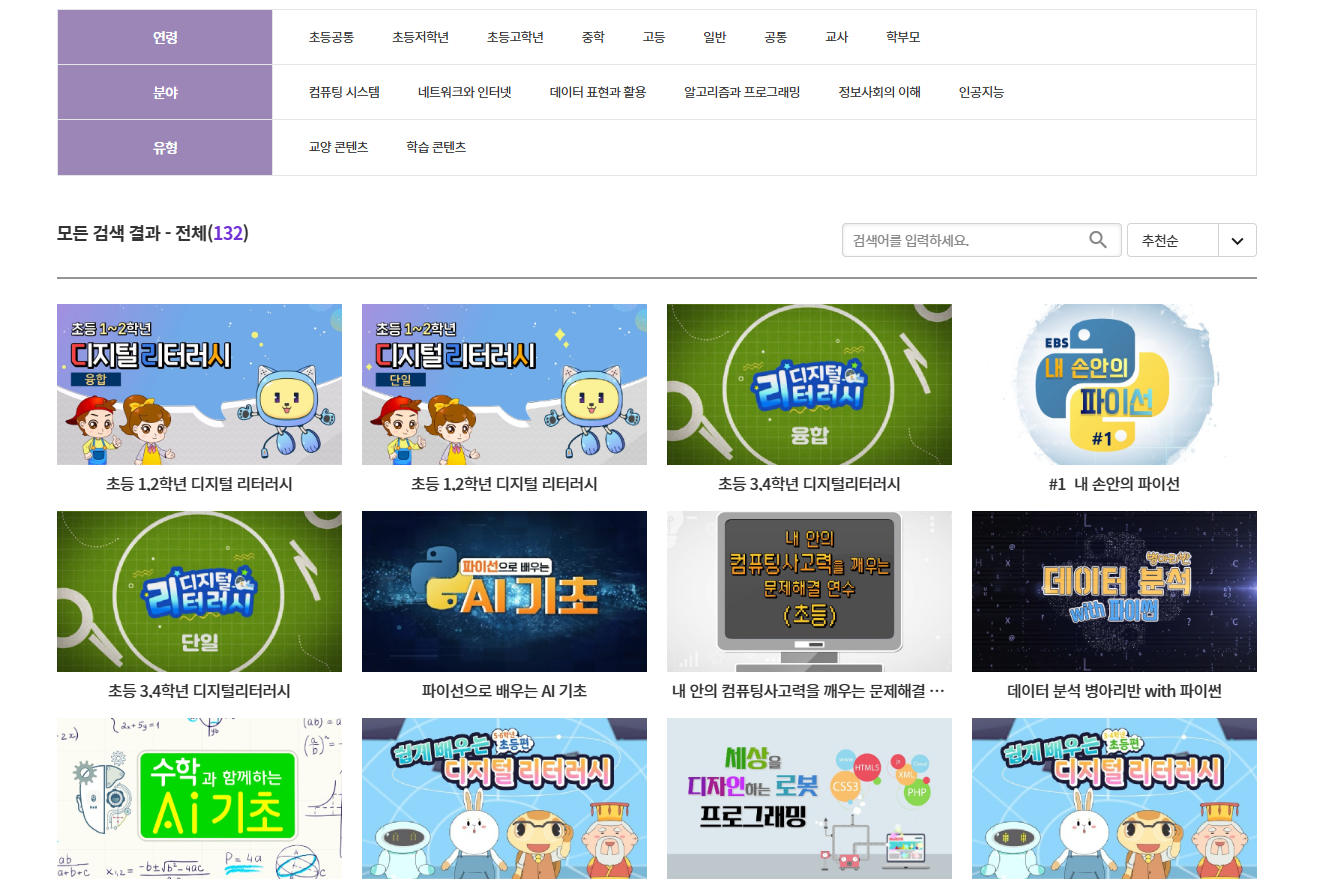The height and width of the screenshot is (881, 1329).
Task: Click the 초등 3,4학년 디지털리터러시 title link
Action: 809,484
